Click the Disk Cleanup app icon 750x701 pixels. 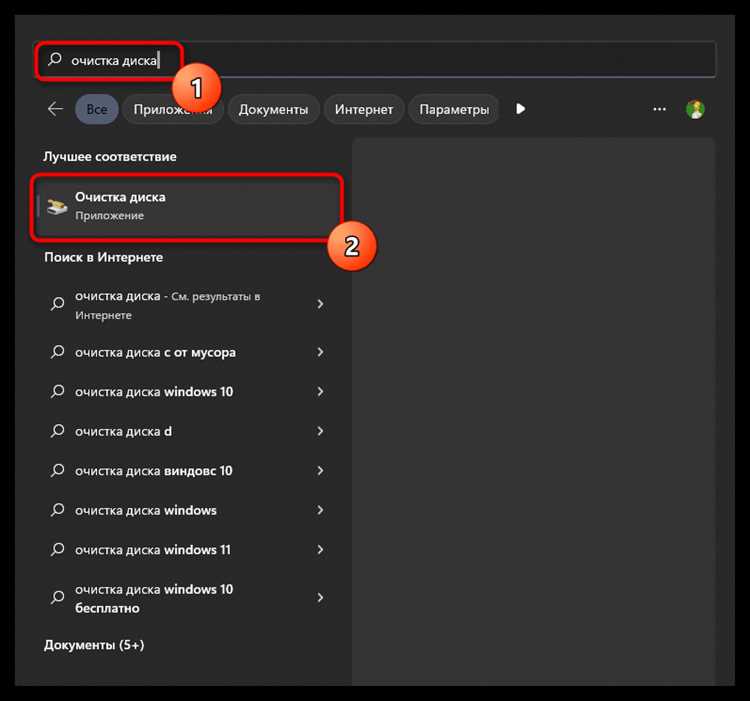click(57, 207)
